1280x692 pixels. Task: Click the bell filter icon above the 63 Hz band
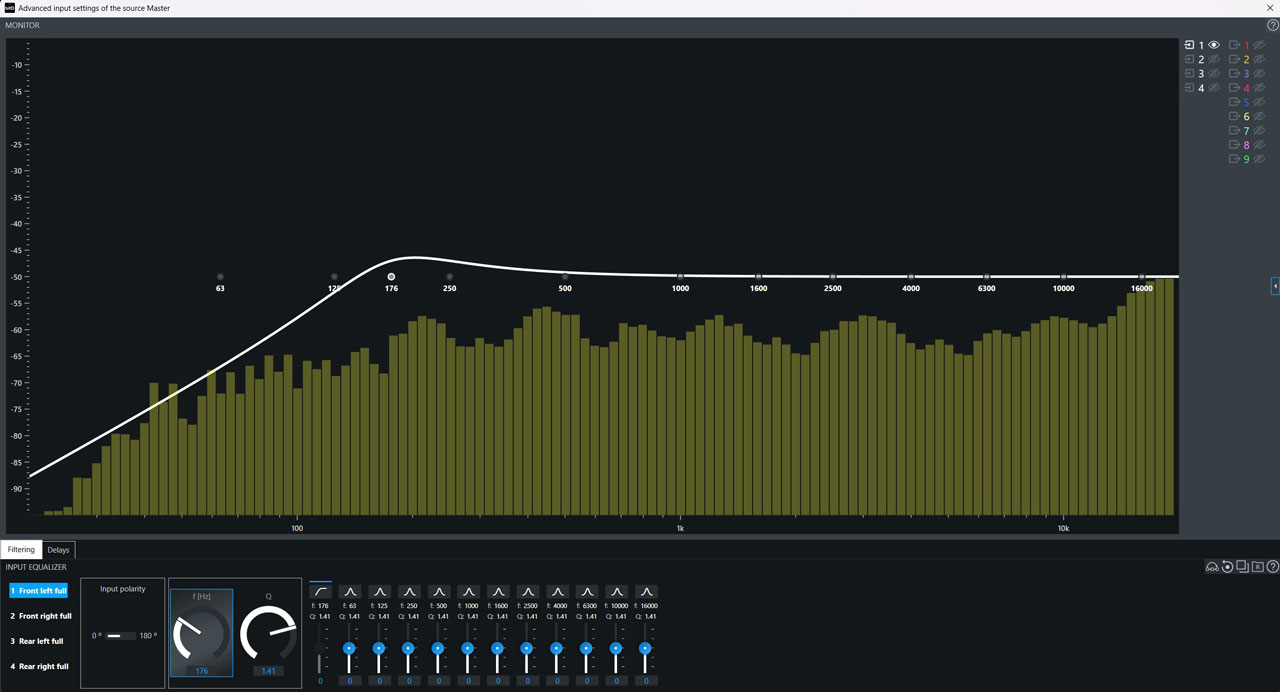point(350,591)
